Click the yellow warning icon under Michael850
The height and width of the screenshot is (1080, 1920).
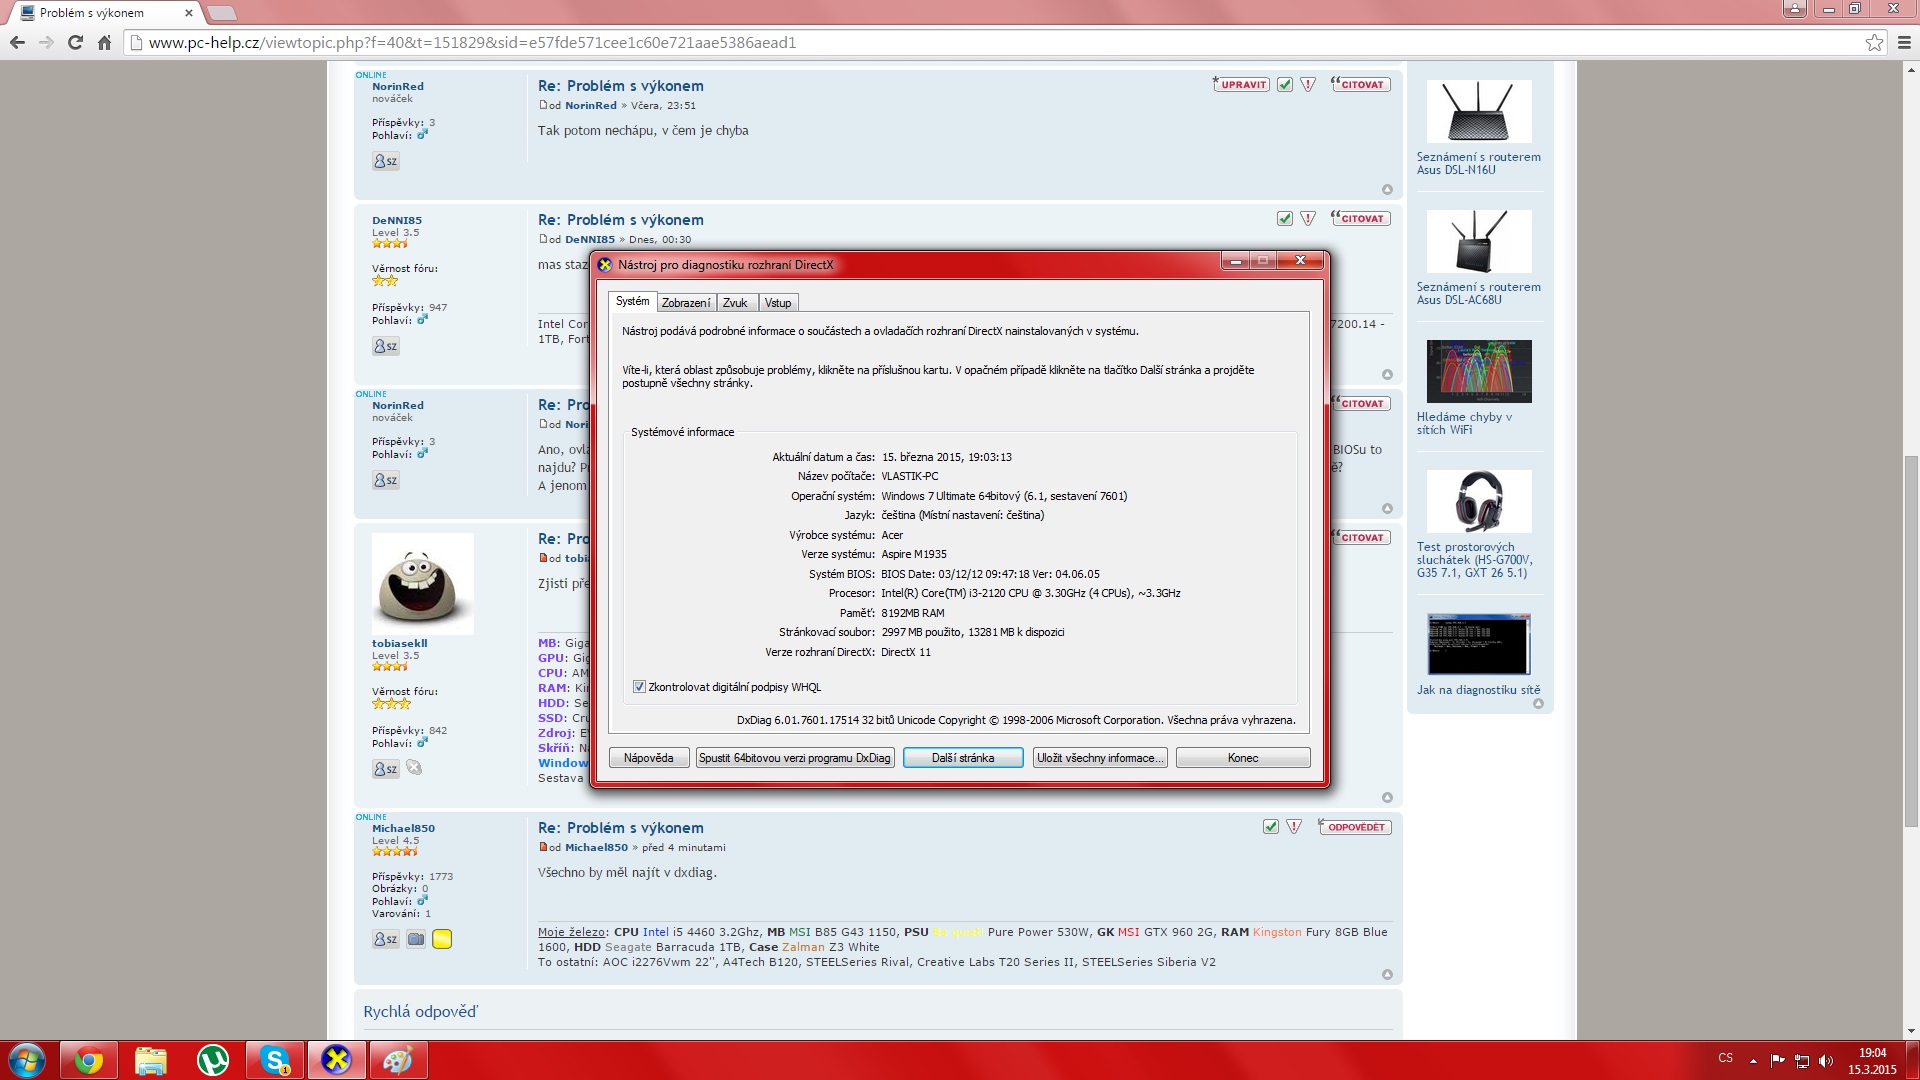point(442,939)
